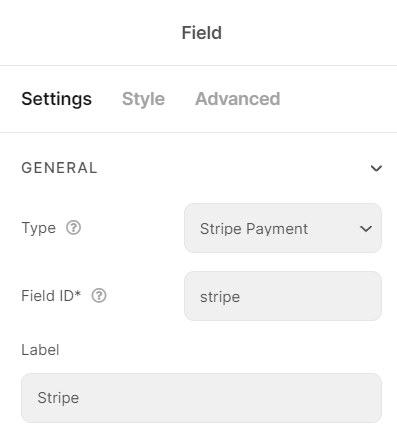The height and width of the screenshot is (430, 397).
Task: Place cursor after Stripe in the Label box
Action: click(80, 398)
